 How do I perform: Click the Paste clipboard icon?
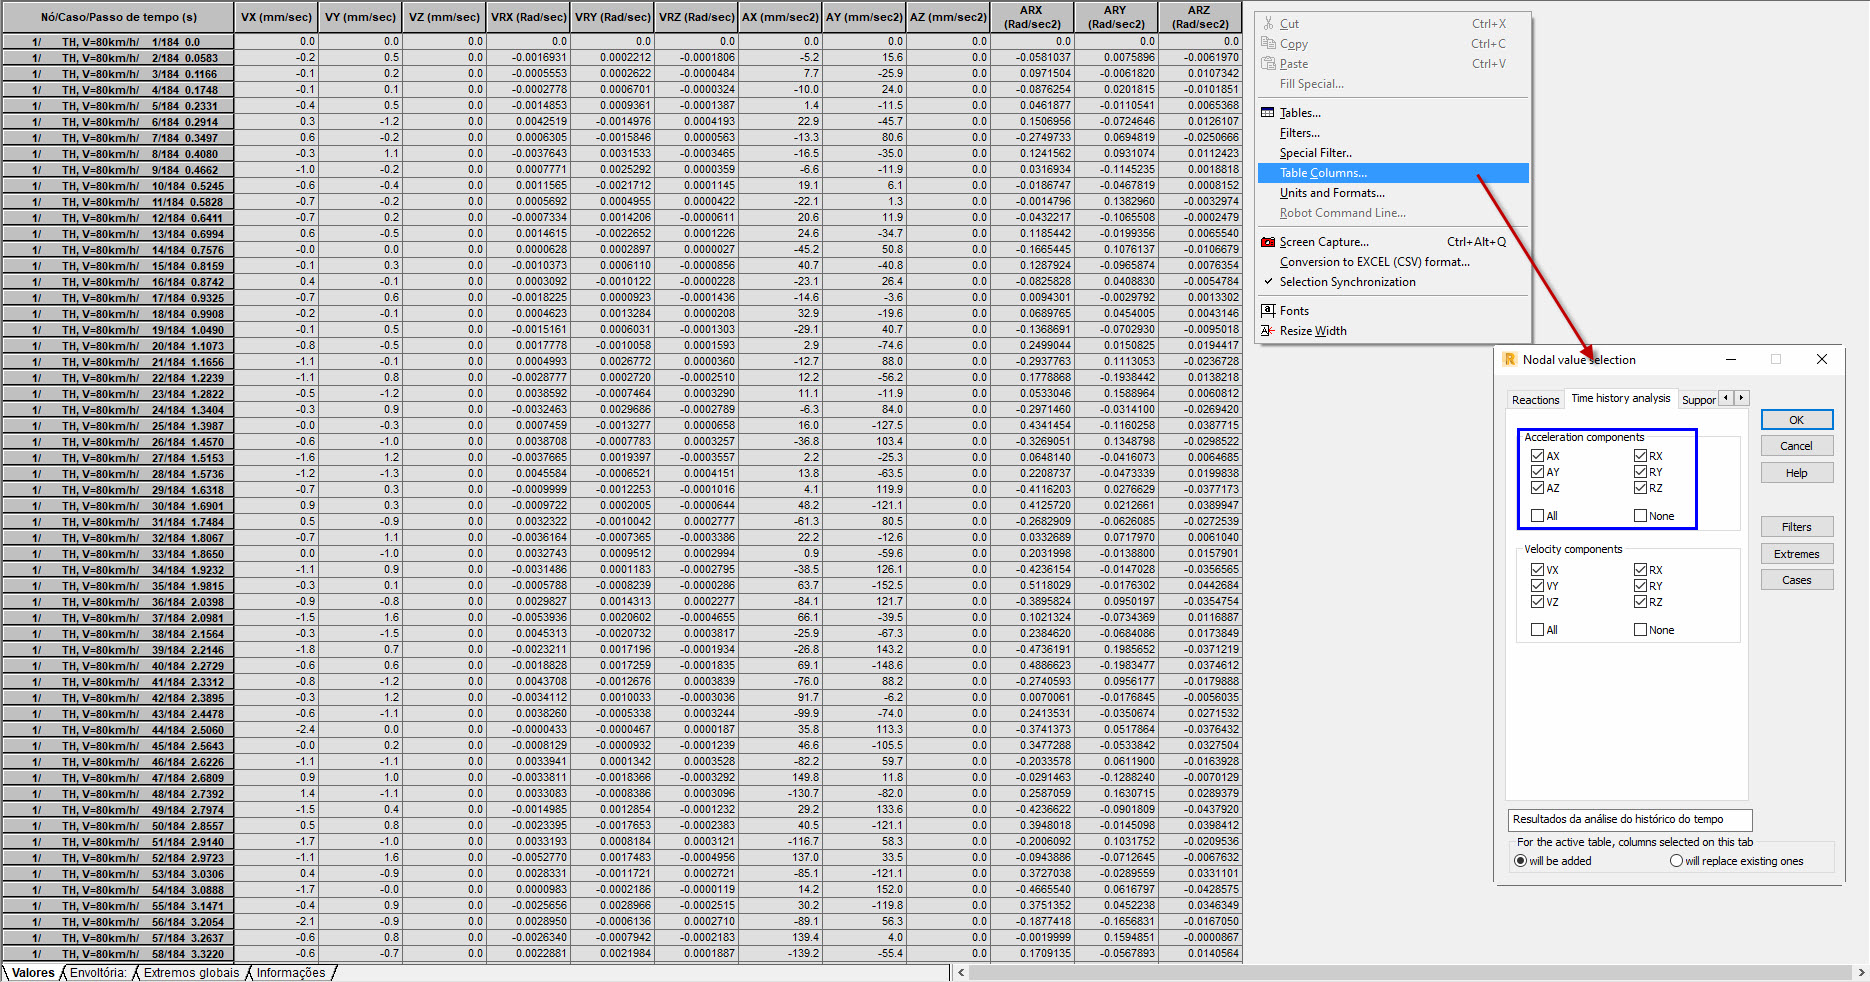pyautogui.click(x=1267, y=63)
